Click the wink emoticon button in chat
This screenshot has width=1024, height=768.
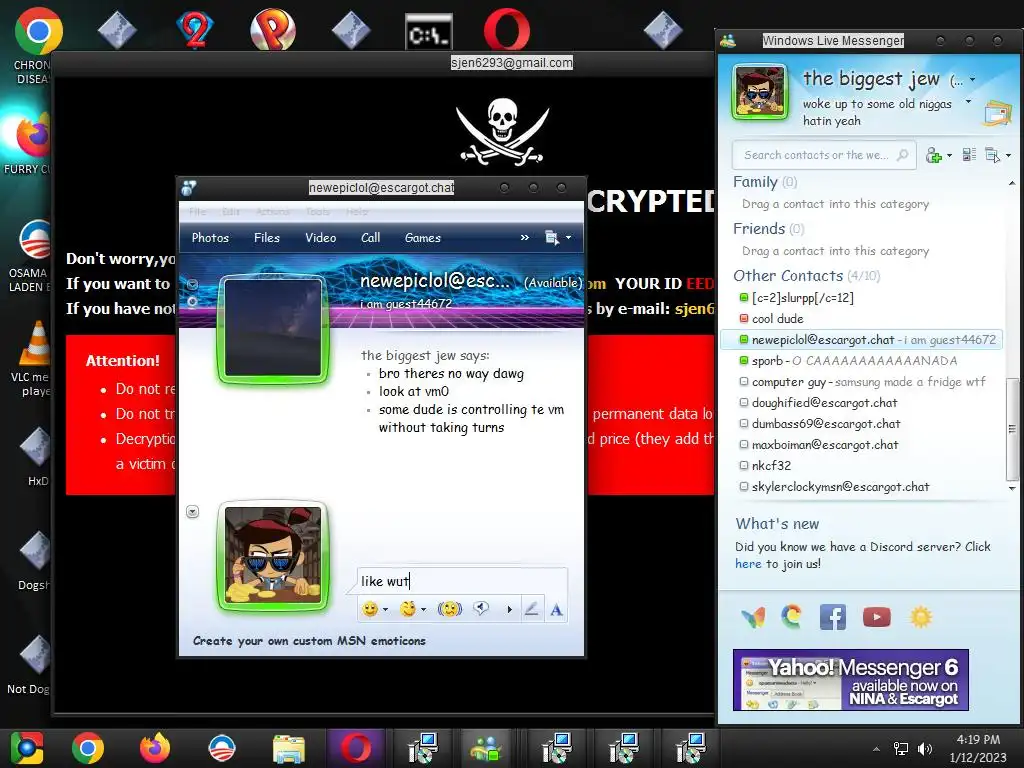408,609
